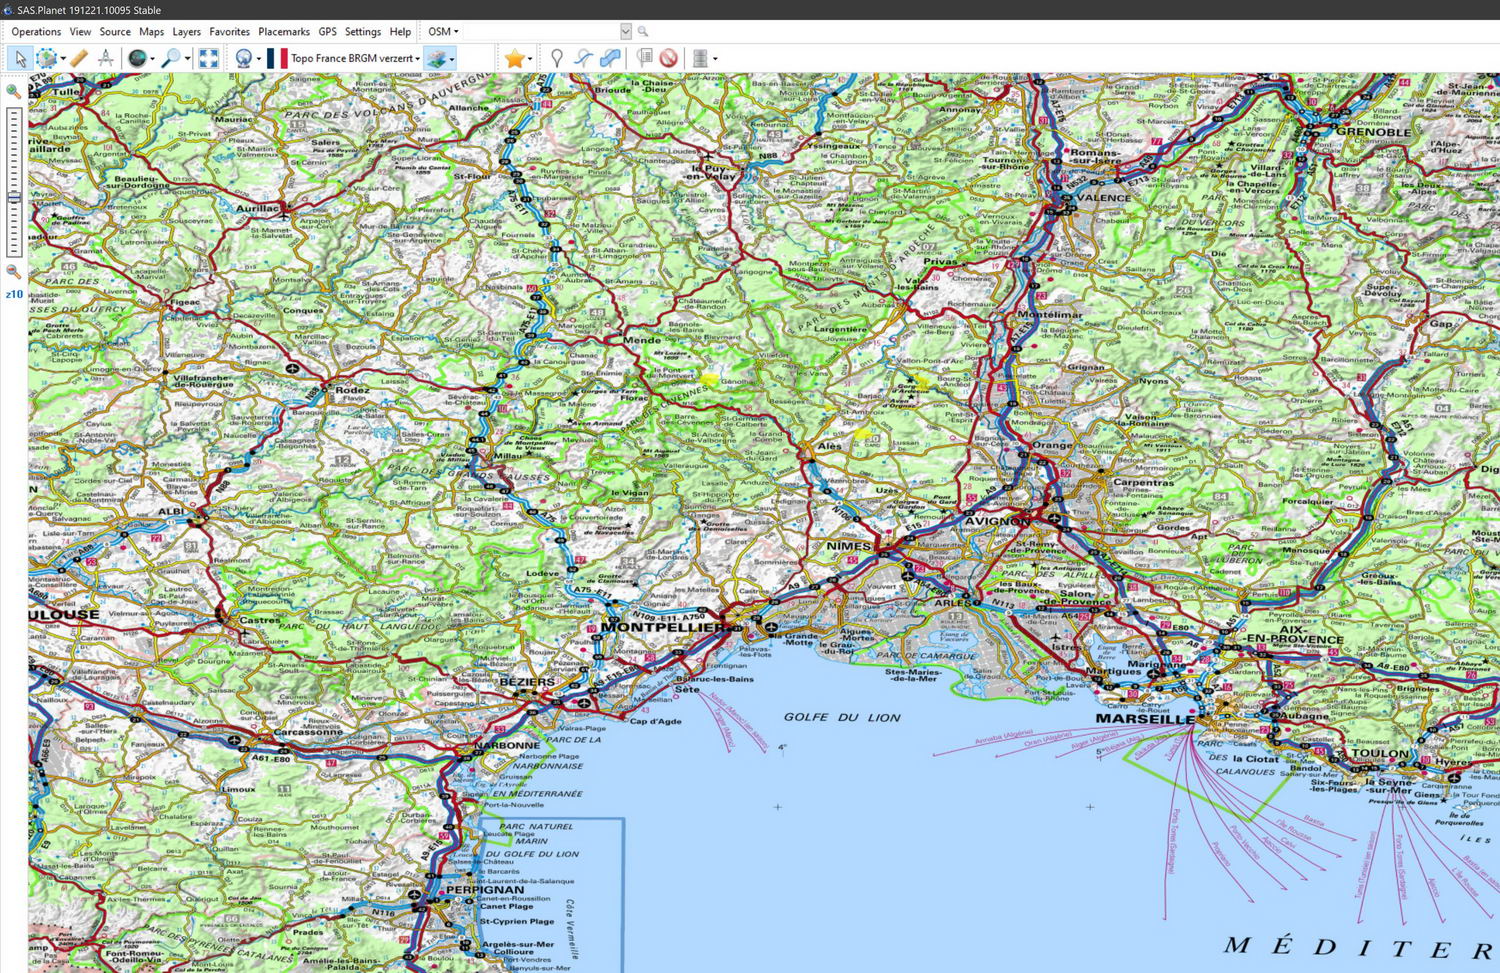The image size is (1500, 973).
Task: Select the arrow move/pointer tool
Action: [x=19, y=59]
